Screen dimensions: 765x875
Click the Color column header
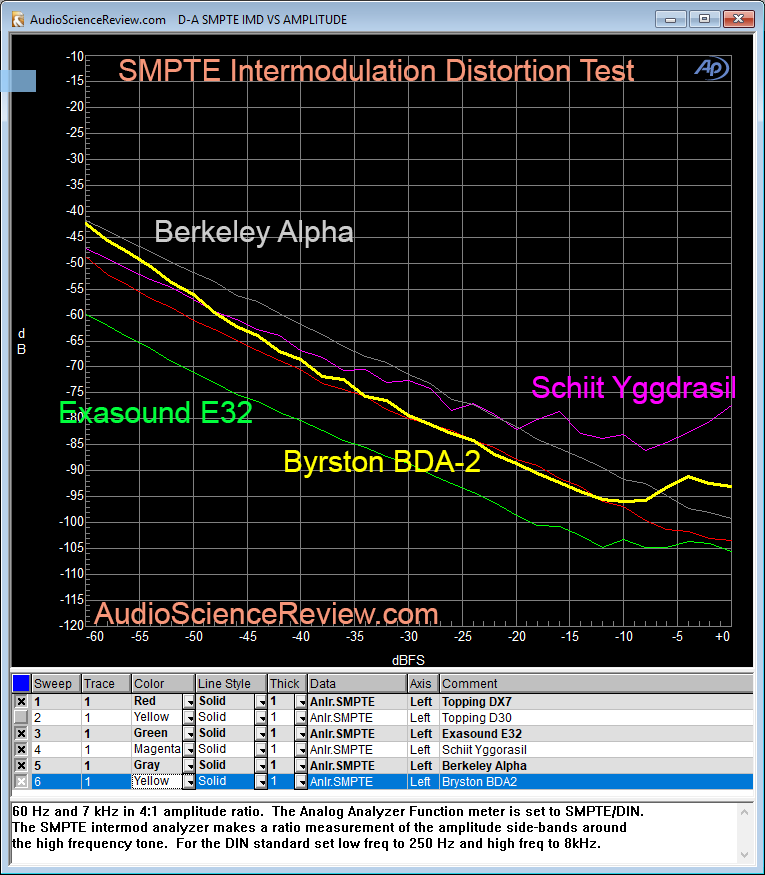(x=163, y=684)
